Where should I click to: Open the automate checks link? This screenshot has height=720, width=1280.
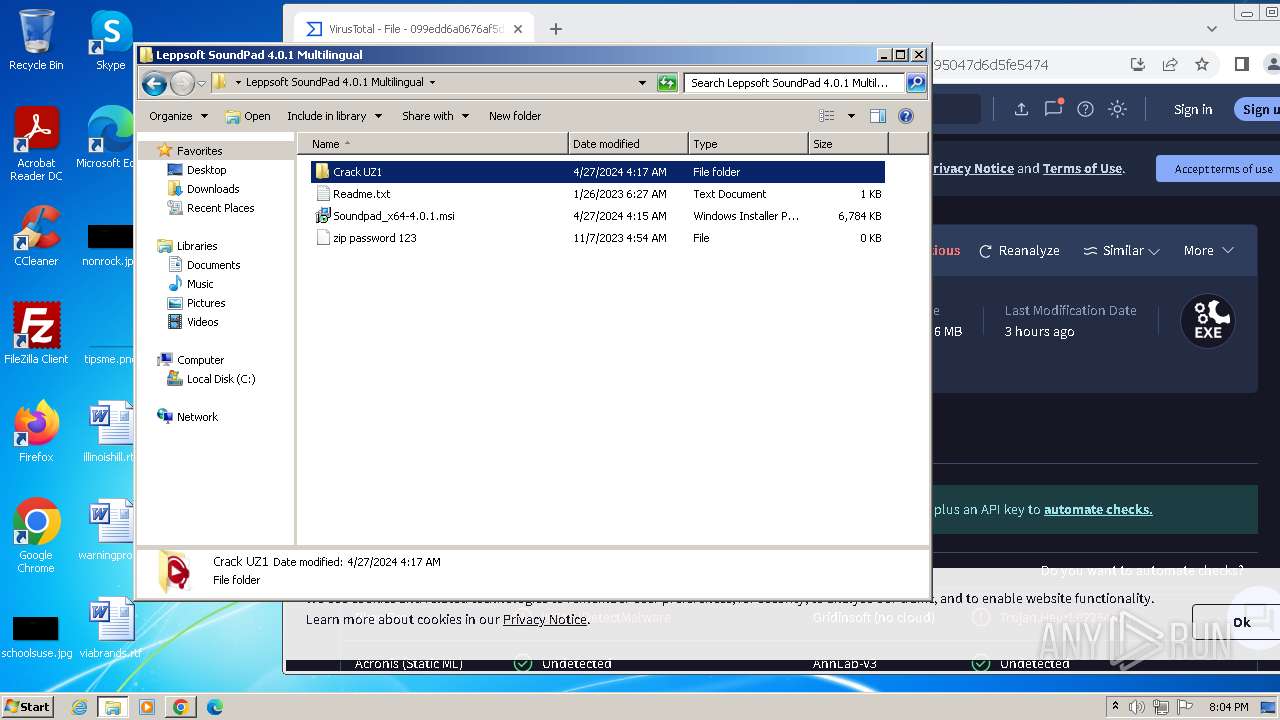tap(1098, 510)
